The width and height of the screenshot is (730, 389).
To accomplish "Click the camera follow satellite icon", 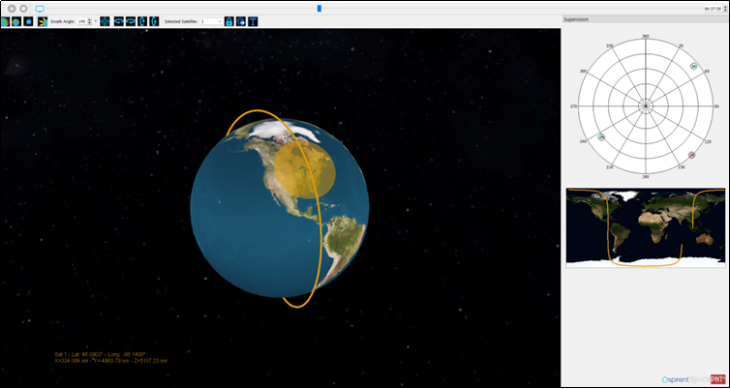I will (241, 21).
